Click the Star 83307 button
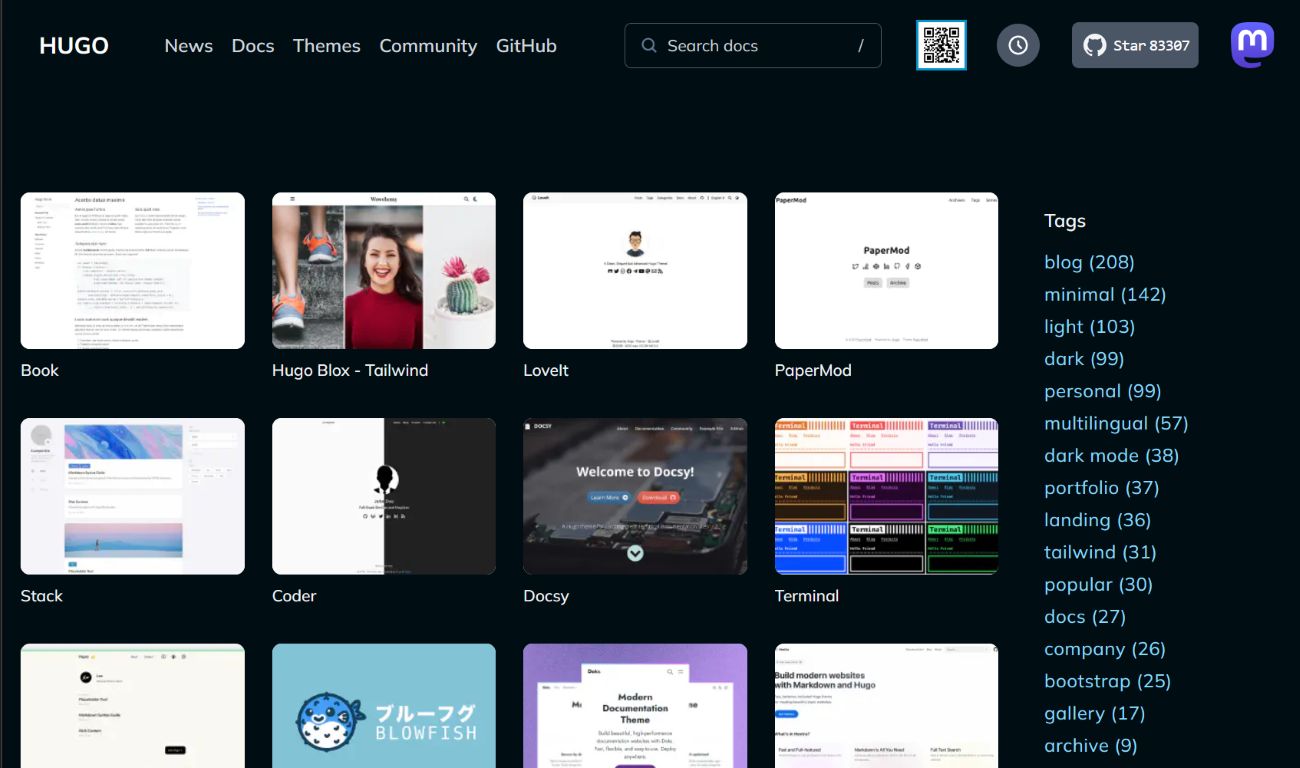Image resolution: width=1300 pixels, height=768 pixels. coord(1135,44)
